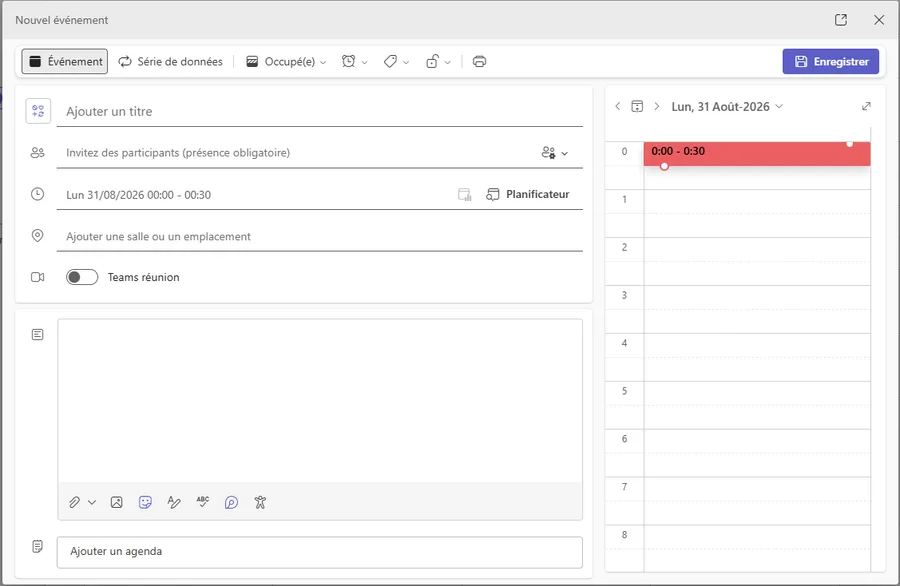The image size is (900, 586).
Task: Open the privacy lock dropdown arrow
Action: coord(448,62)
